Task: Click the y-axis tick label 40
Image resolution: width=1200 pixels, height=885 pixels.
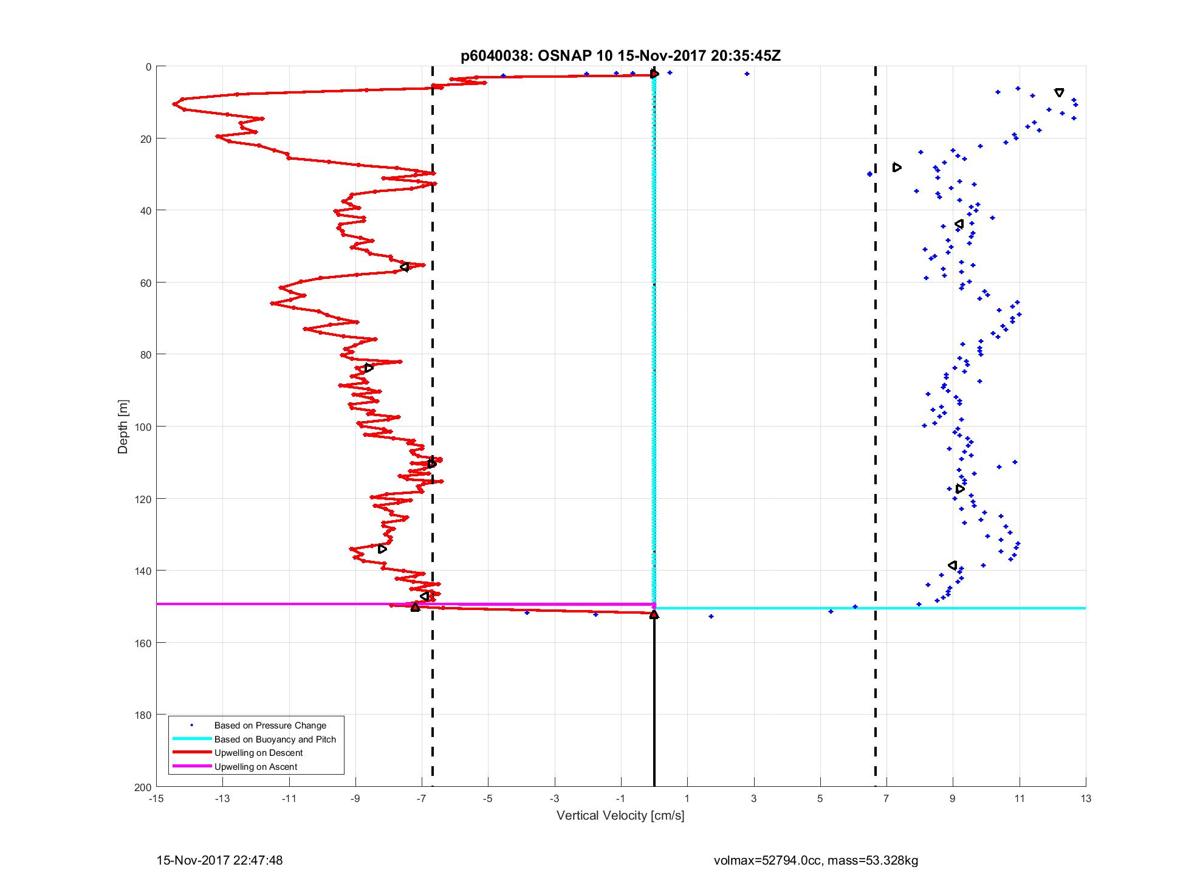Action: (x=145, y=211)
